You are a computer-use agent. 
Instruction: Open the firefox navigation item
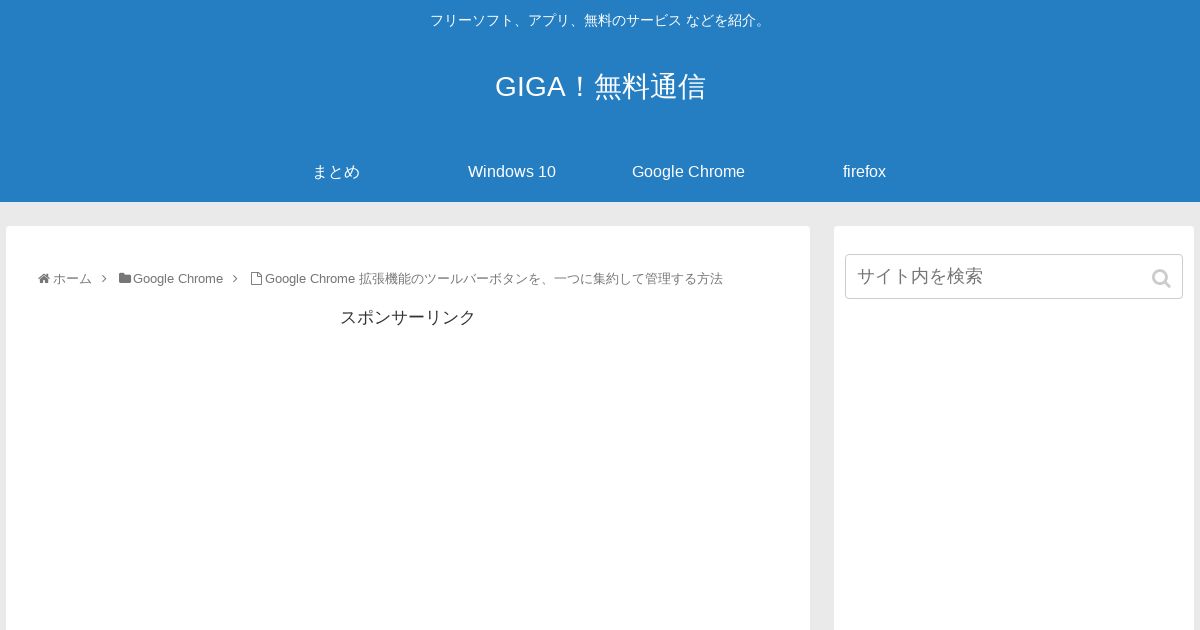864,172
